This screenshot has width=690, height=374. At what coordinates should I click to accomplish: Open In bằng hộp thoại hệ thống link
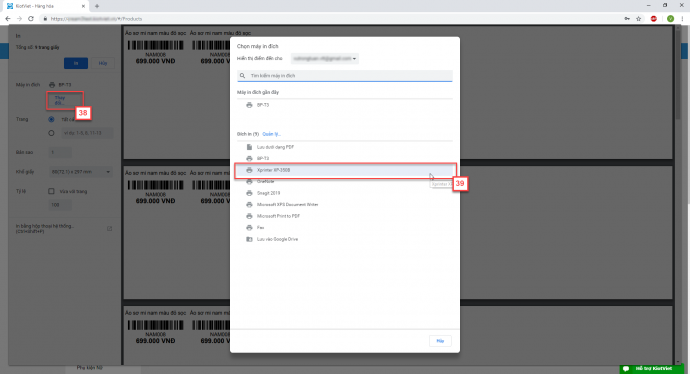(x=45, y=228)
